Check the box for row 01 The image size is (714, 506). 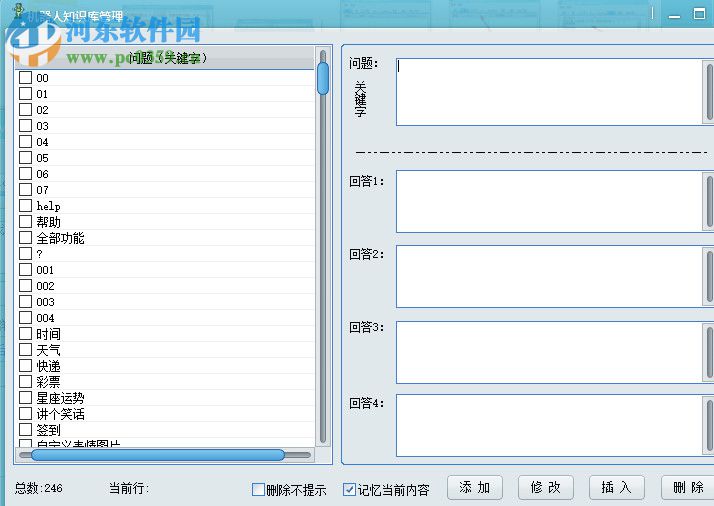(26, 93)
